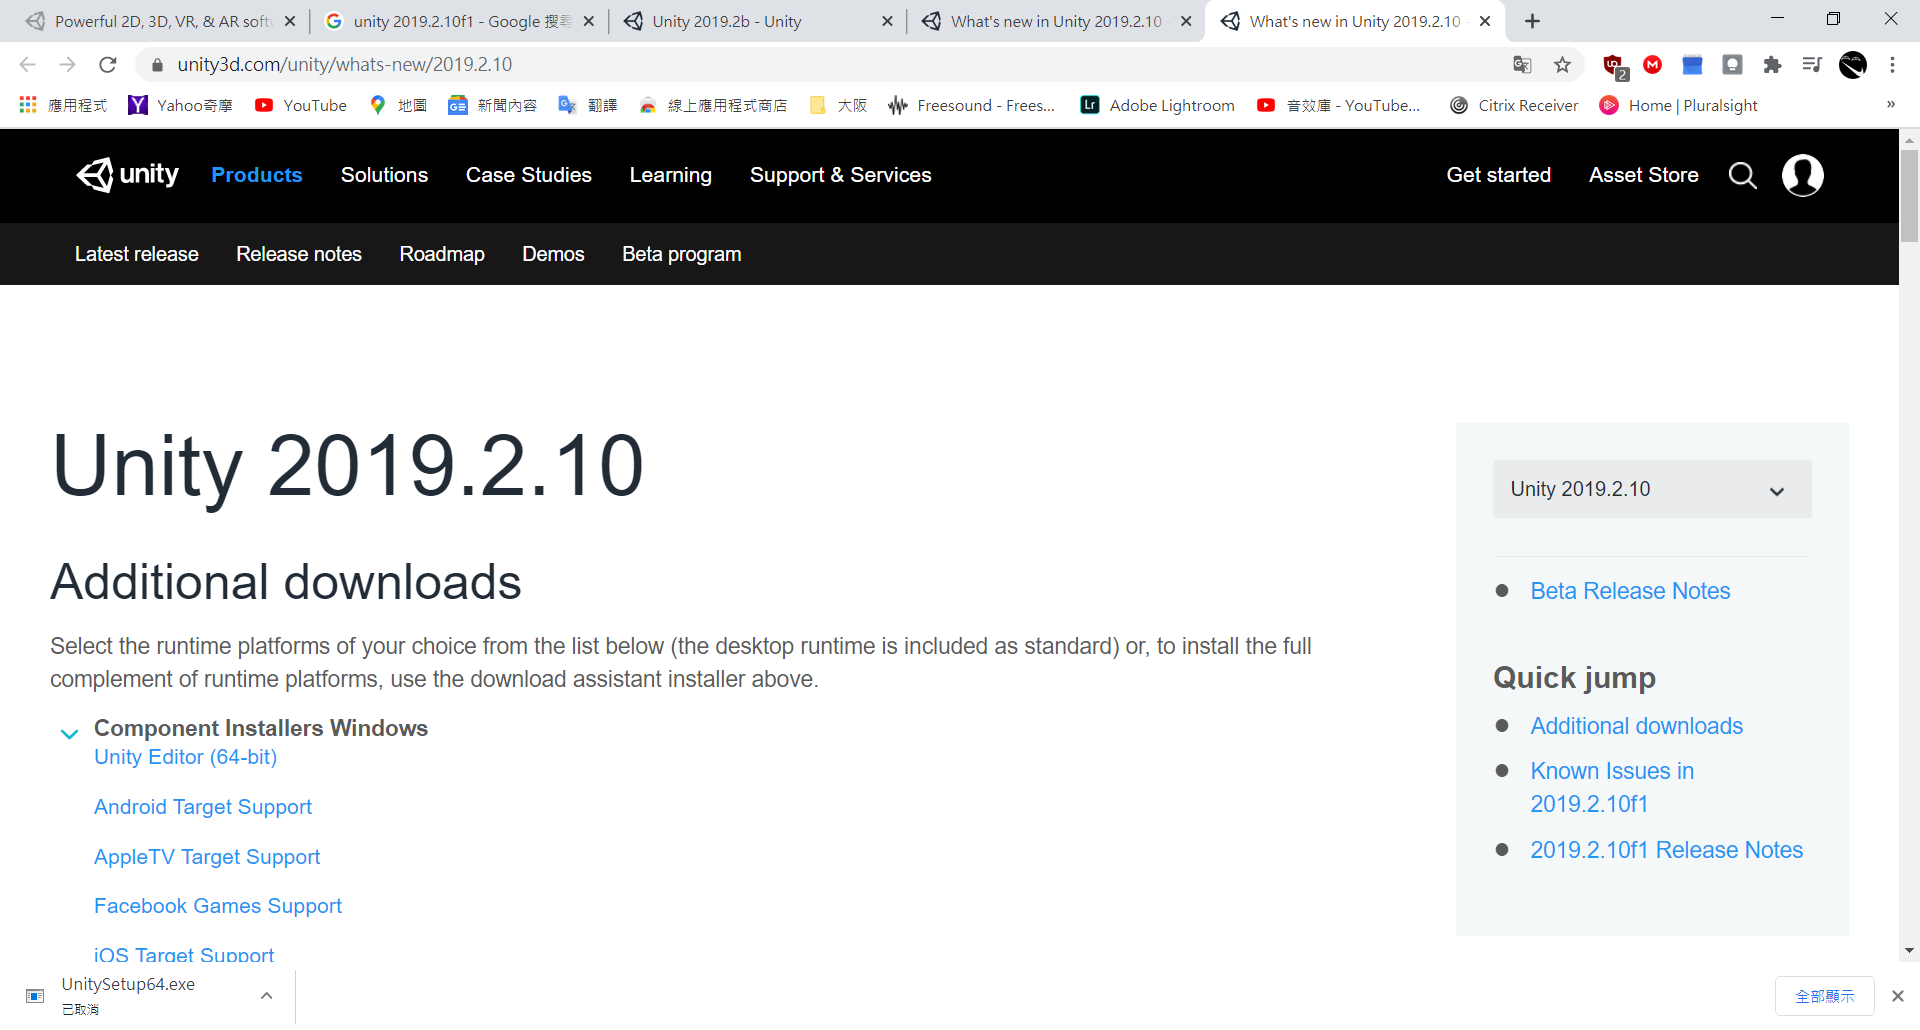The image size is (1920, 1030).
Task: Click the Google Translate icon in address bar
Action: (x=1522, y=65)
